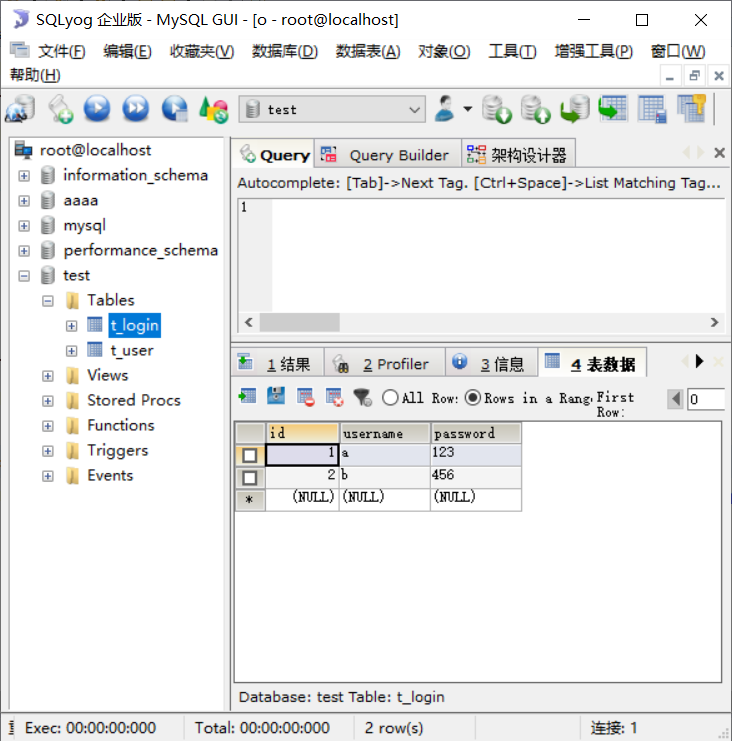Click the funnel filter icon
This screenshot has width=732, height=741.
pyautogui.click(x=363, y=397)
